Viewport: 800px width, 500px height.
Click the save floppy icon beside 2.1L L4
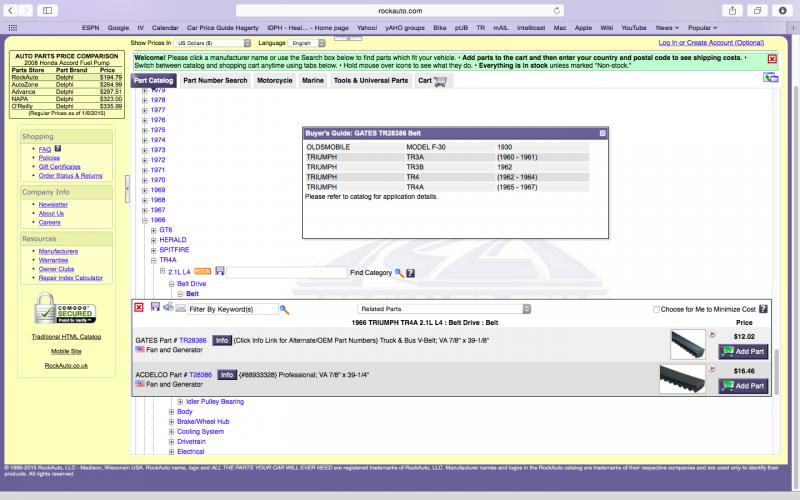click(220, 271)
